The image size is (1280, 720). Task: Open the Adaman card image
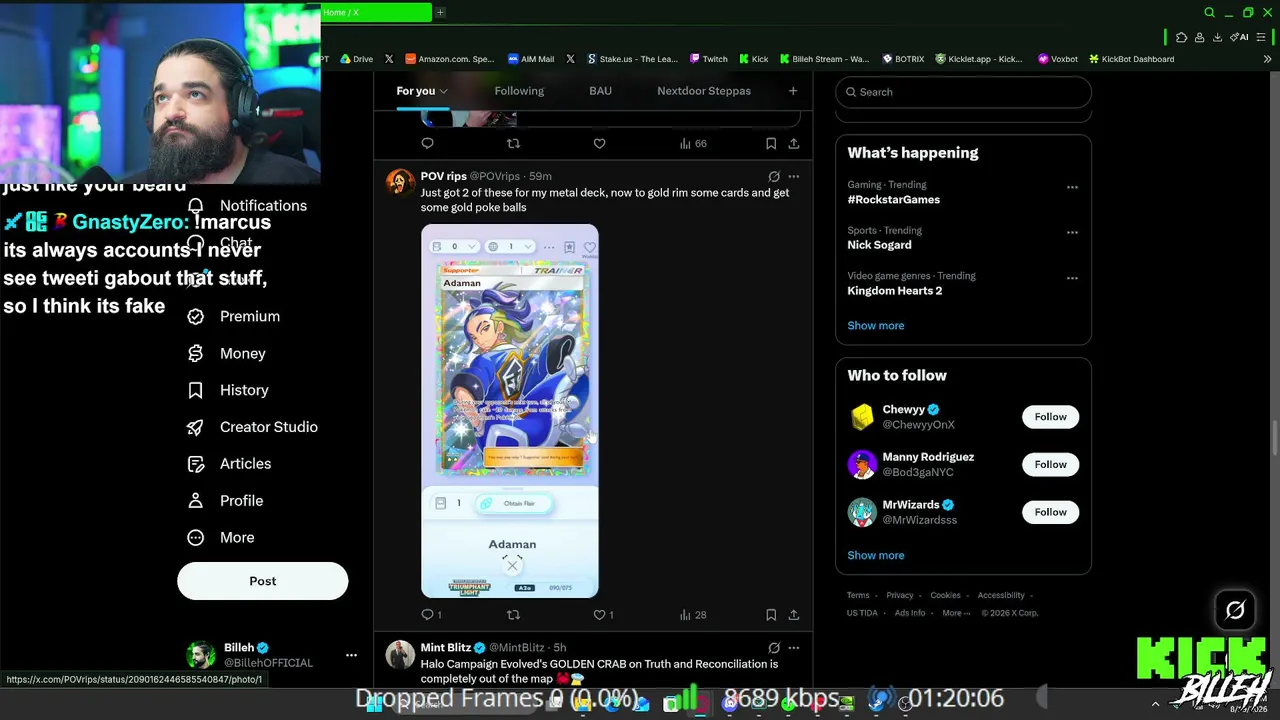coord(510,411)
